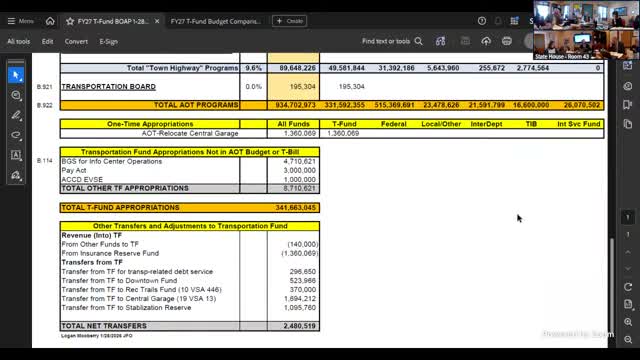Viewport: 640px width, 360px height.
Task: Open the apps grid icon
Action: 514,21
